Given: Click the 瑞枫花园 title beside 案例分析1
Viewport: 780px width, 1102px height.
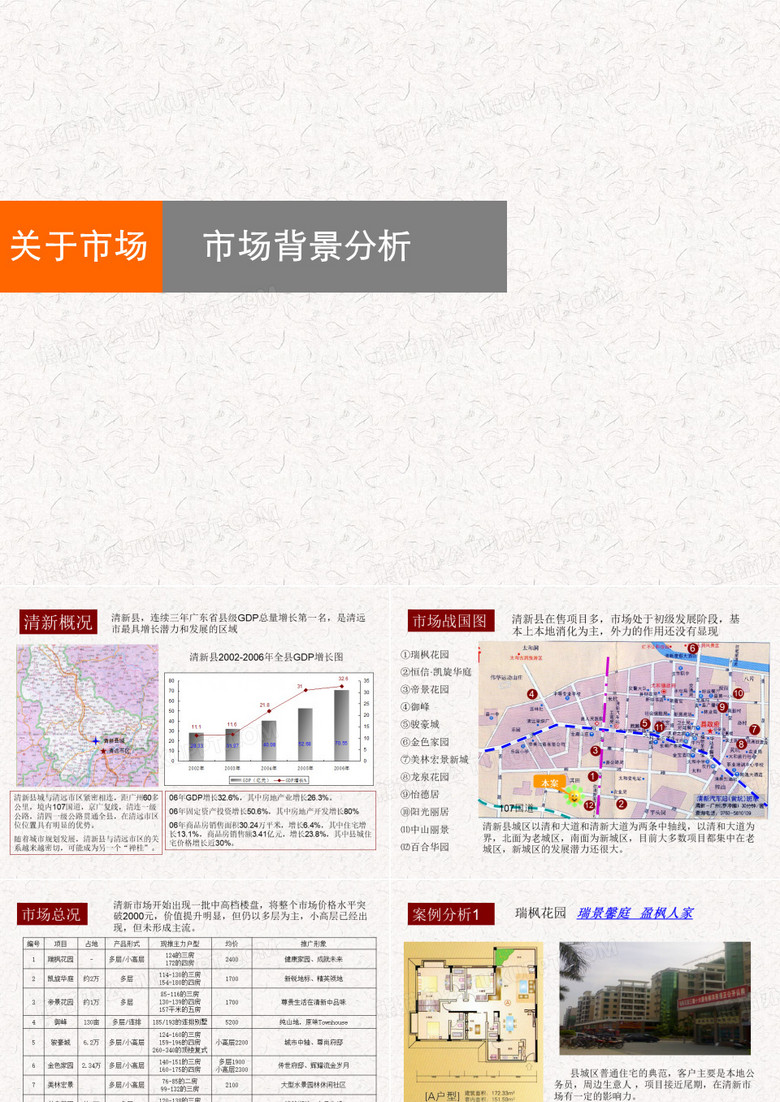Looking at the screenshot, I should click(x=540, y=913).
